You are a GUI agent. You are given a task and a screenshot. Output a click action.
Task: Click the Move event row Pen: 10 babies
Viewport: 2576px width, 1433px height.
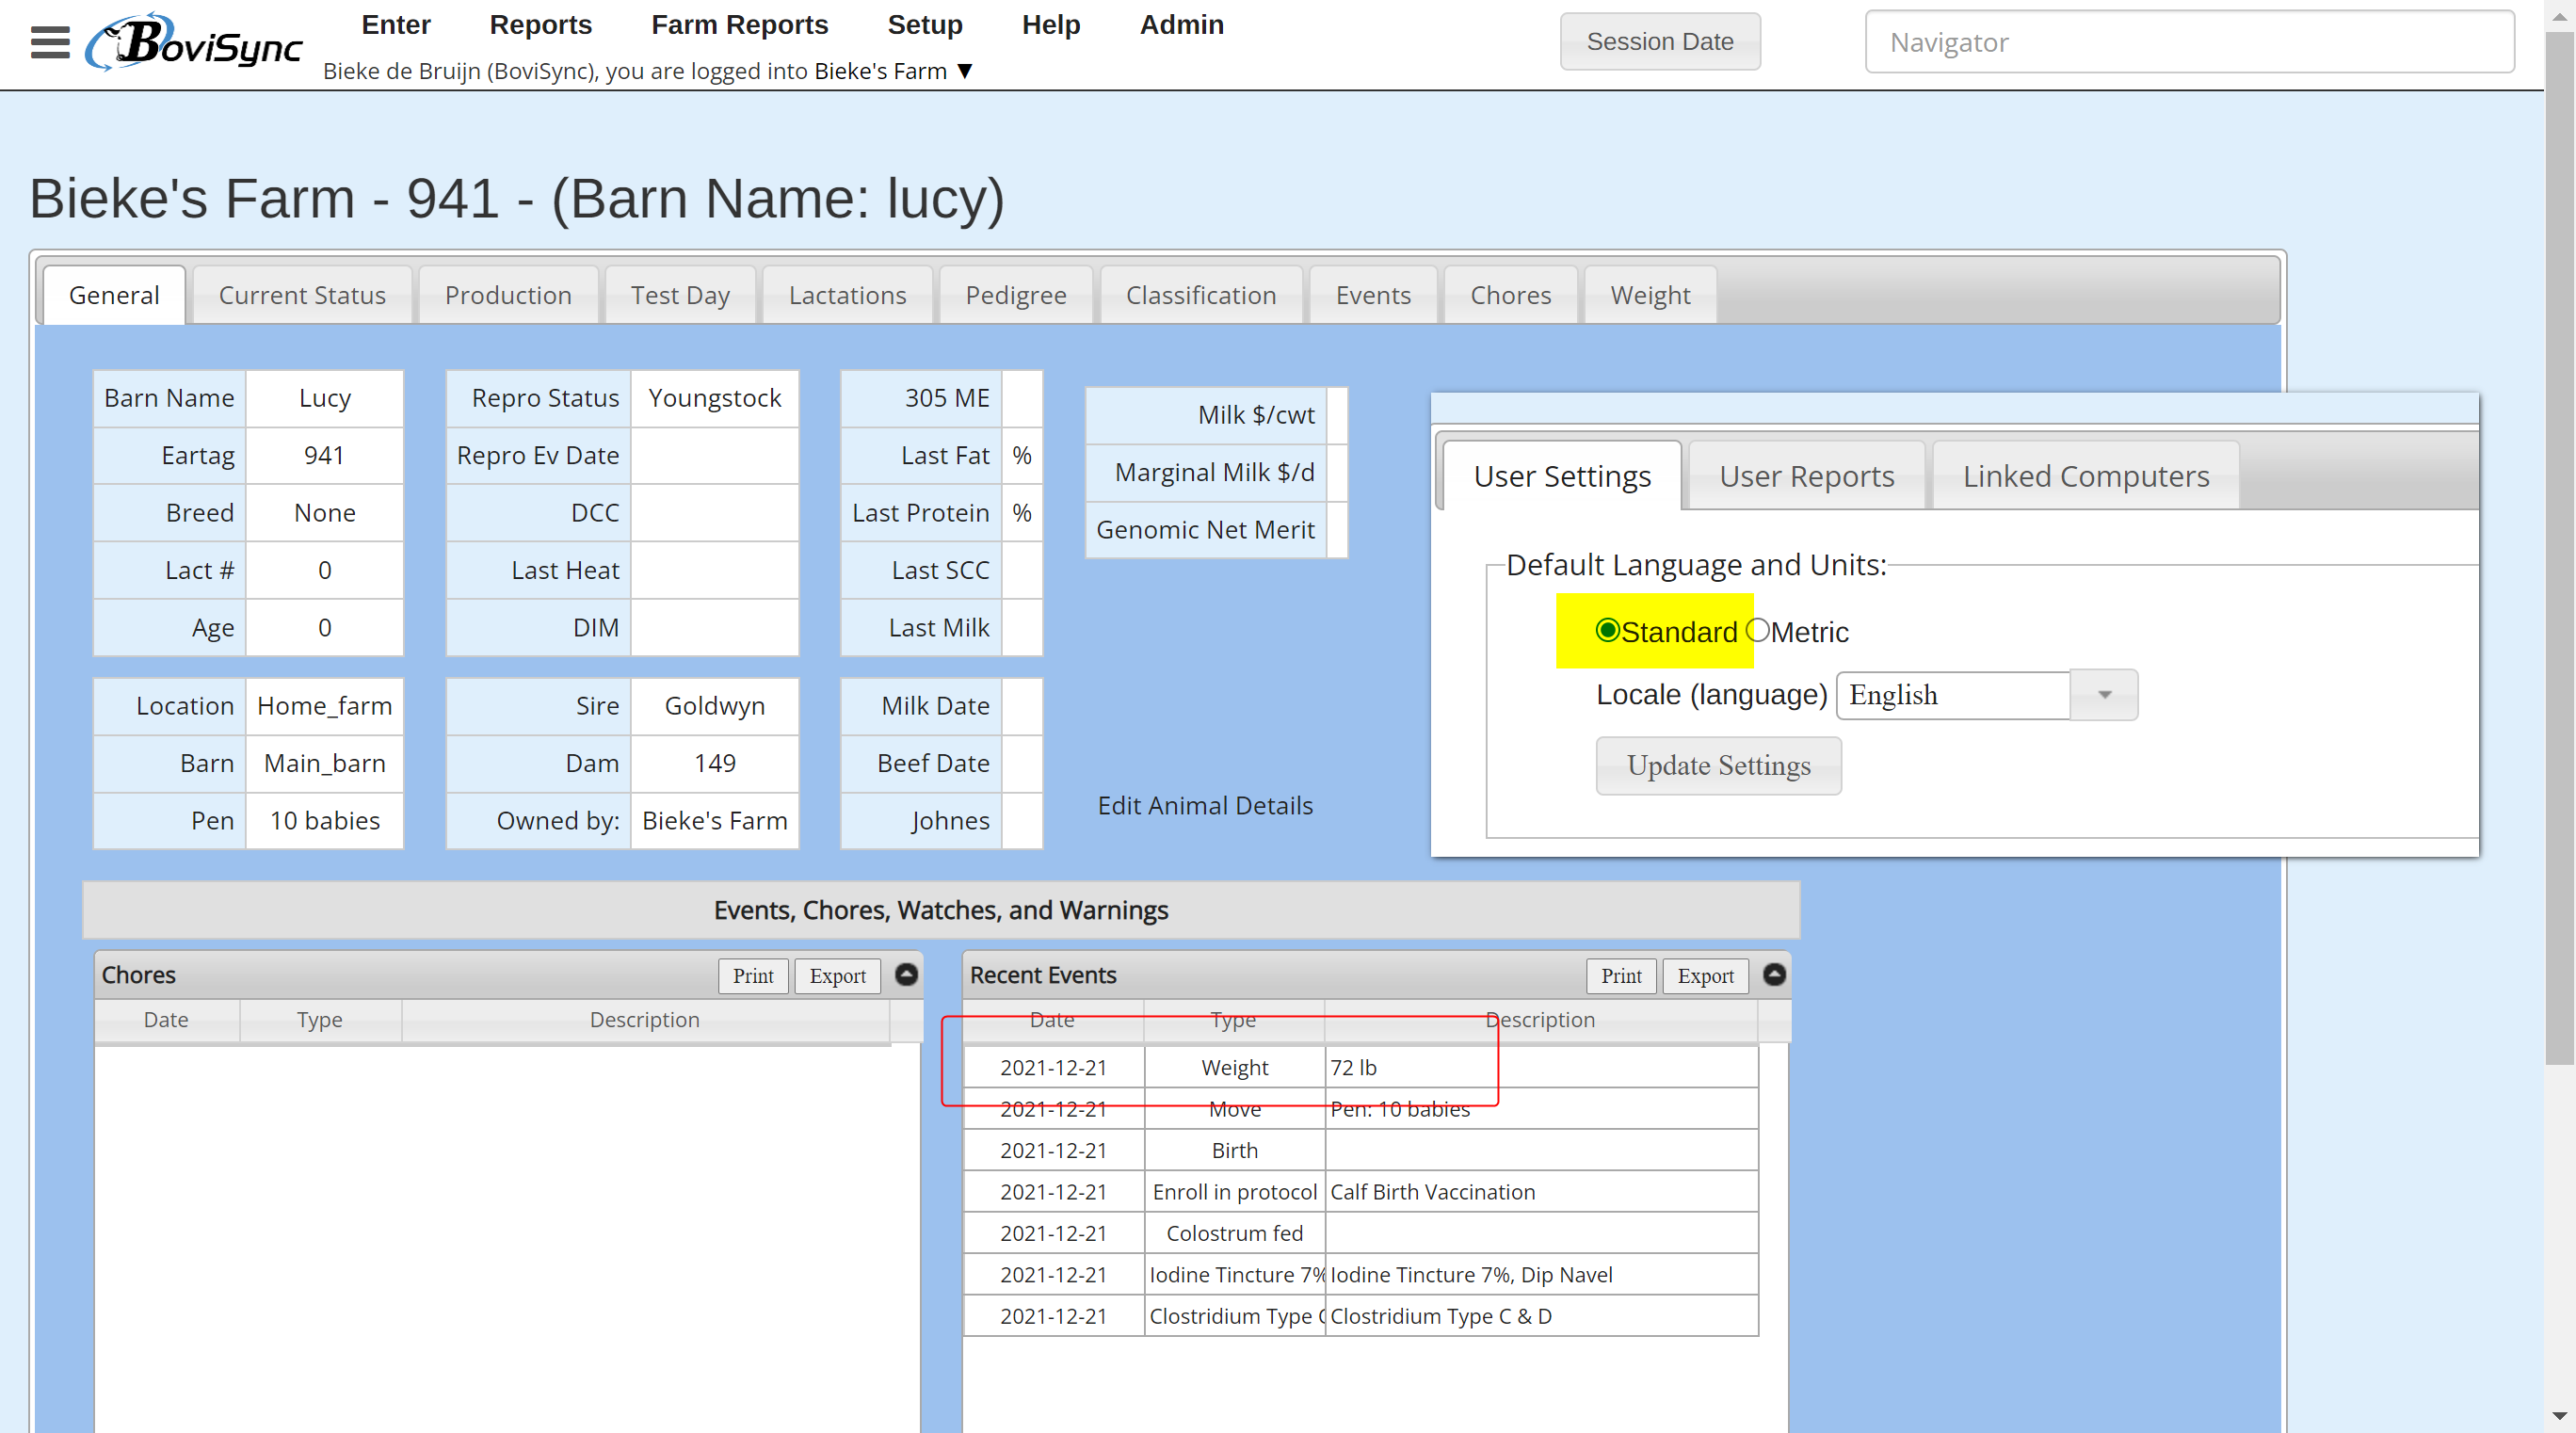tap(1360, 1108)
